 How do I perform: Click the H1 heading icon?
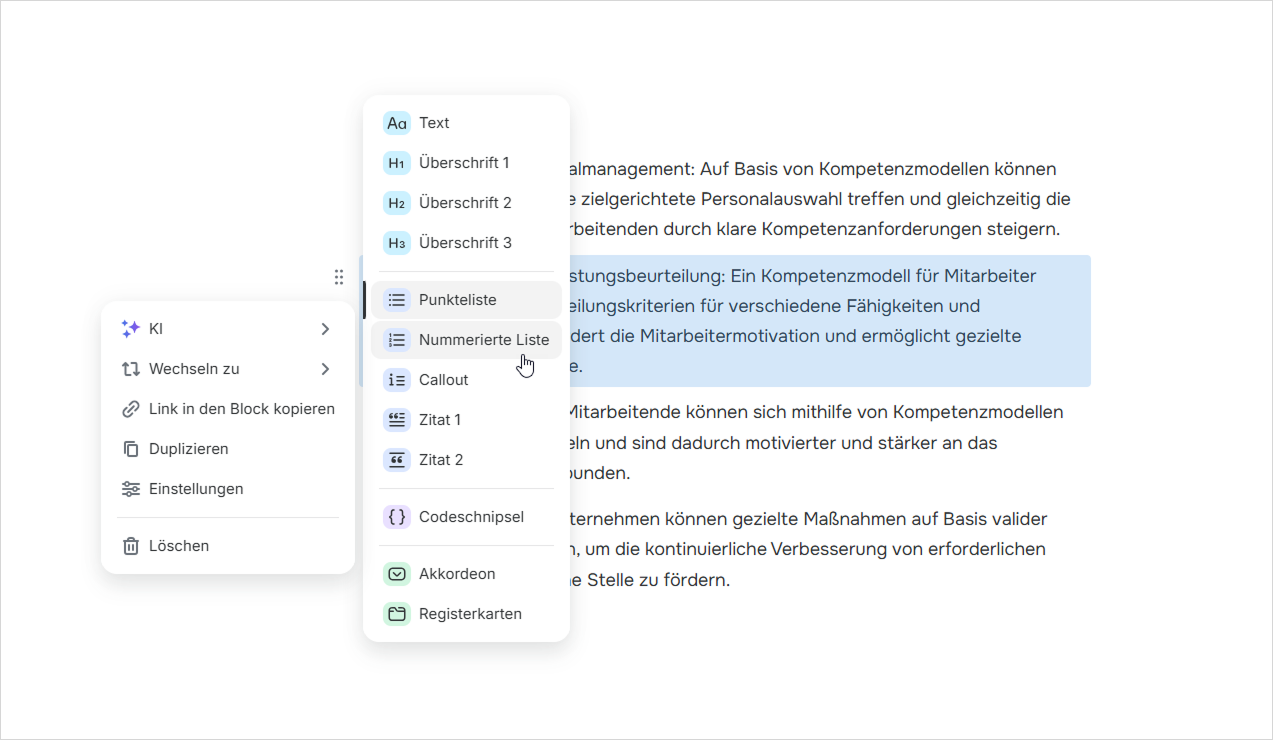pyautogui.click(x=397, y=163)
